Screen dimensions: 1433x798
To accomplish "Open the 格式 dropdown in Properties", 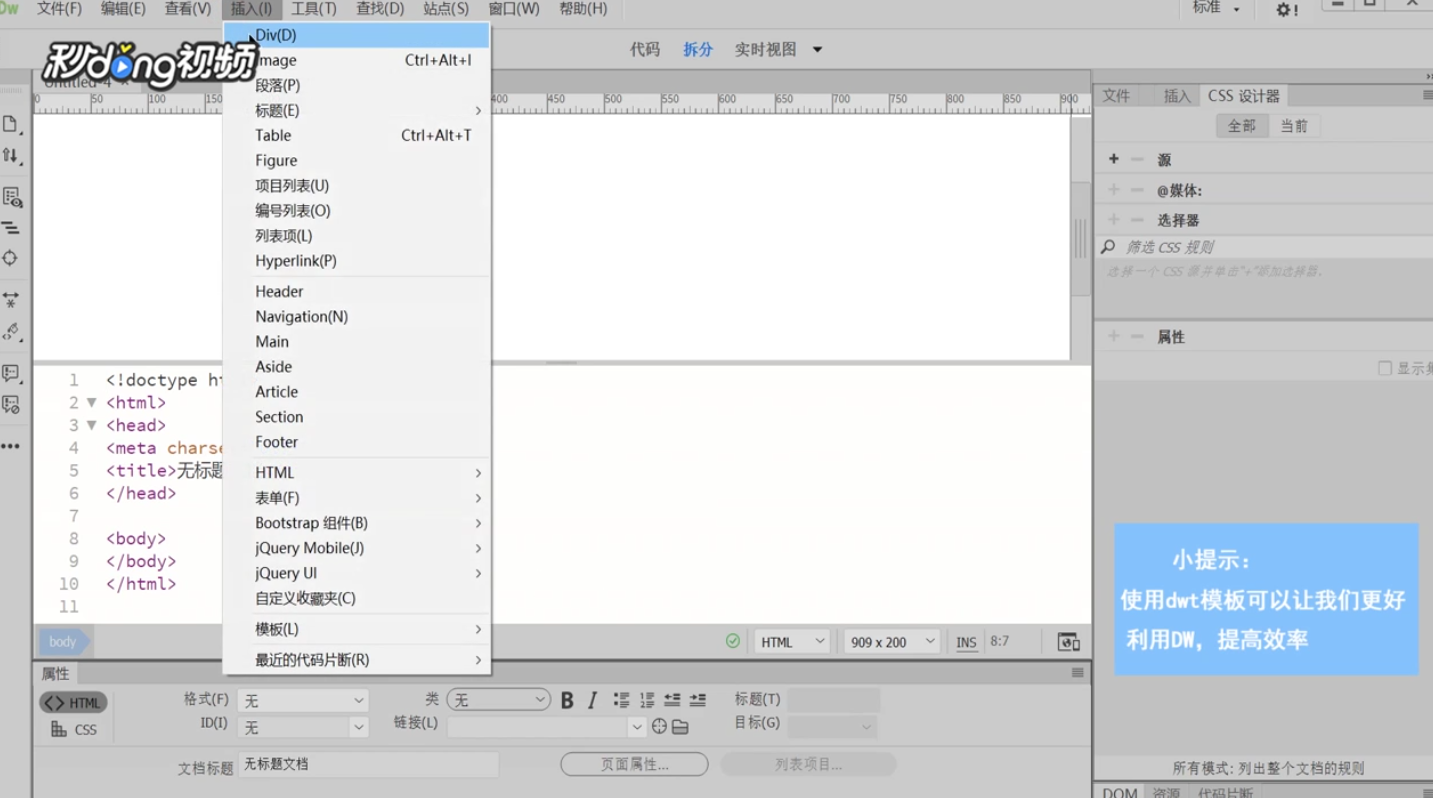I will point(302,699).
